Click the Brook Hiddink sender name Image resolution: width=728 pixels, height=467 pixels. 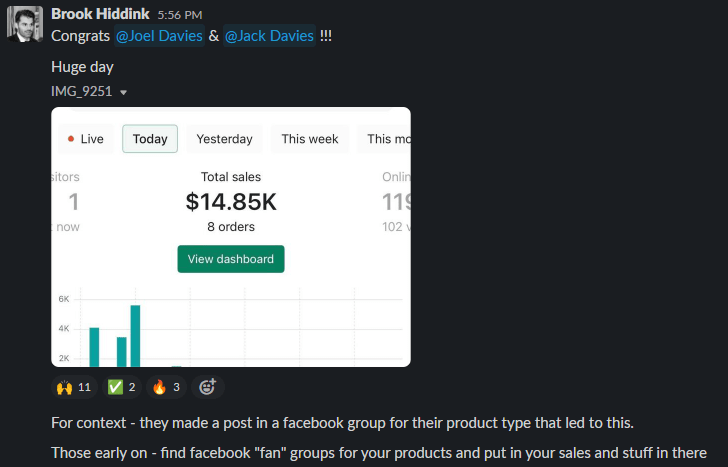click(x=100, y=14)
